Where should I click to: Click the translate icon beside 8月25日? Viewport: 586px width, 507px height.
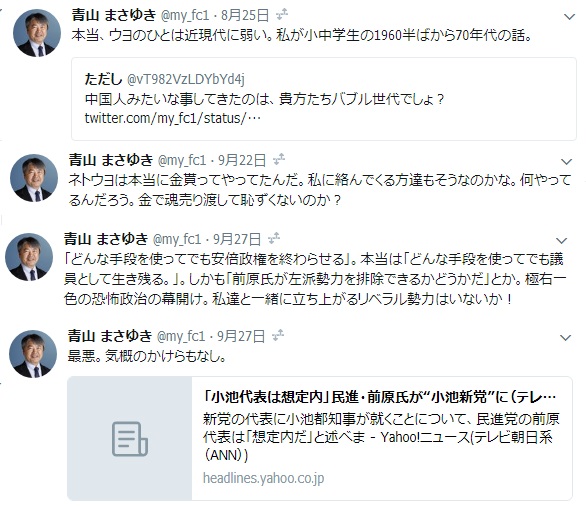[x=282, y=15]
